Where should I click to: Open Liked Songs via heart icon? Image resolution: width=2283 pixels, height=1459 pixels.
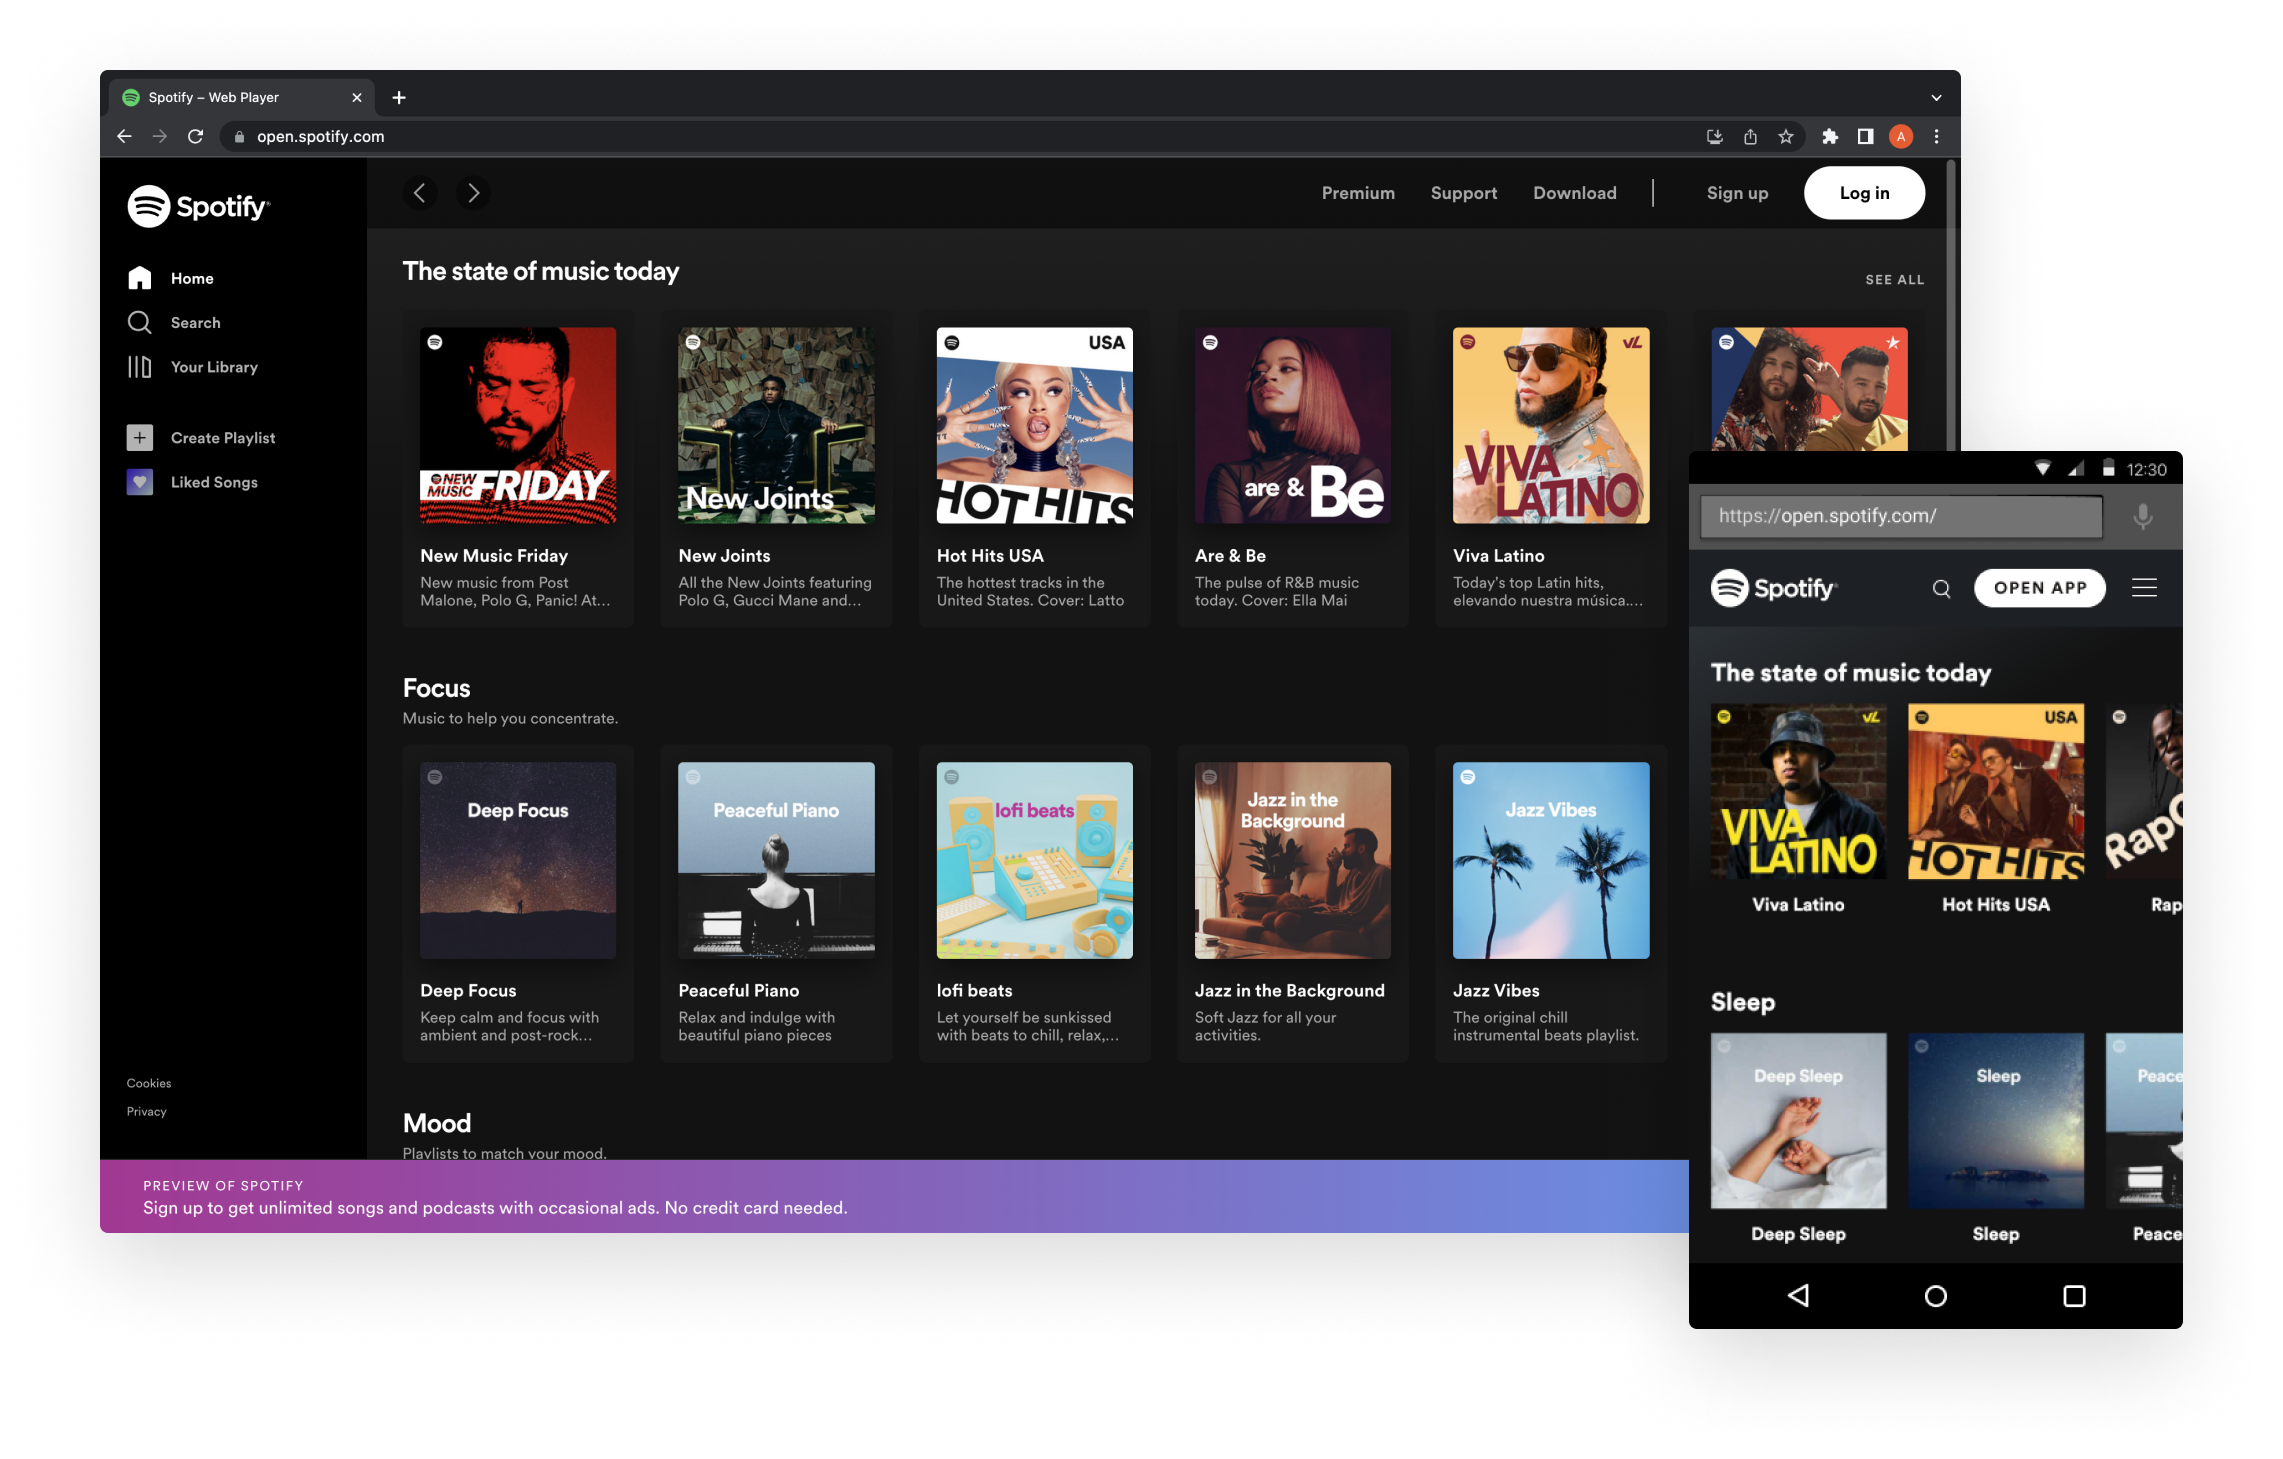click(x=141, y=481)
